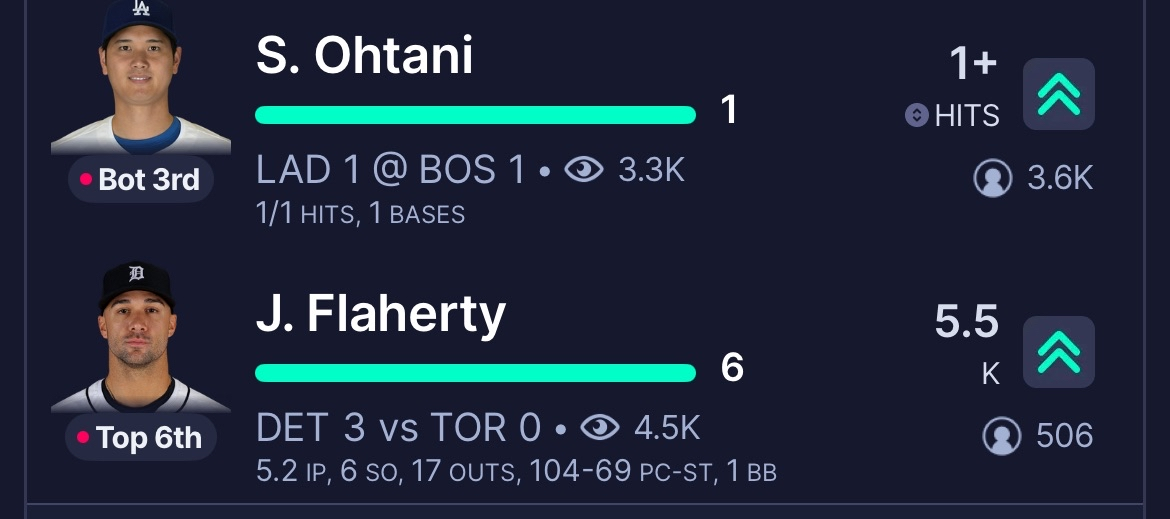
Task: Click S. Ohtani's player headshot
Action: pyautogui.click(x=140, y=77)
